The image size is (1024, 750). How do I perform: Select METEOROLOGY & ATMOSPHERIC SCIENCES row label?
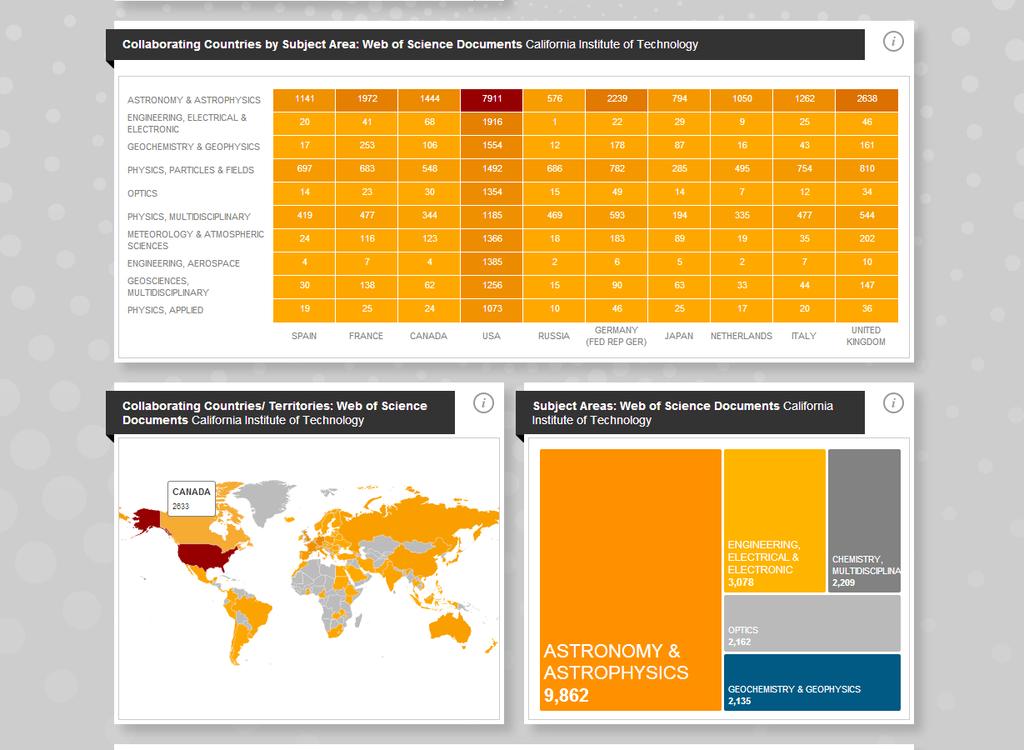coord(195,240)
